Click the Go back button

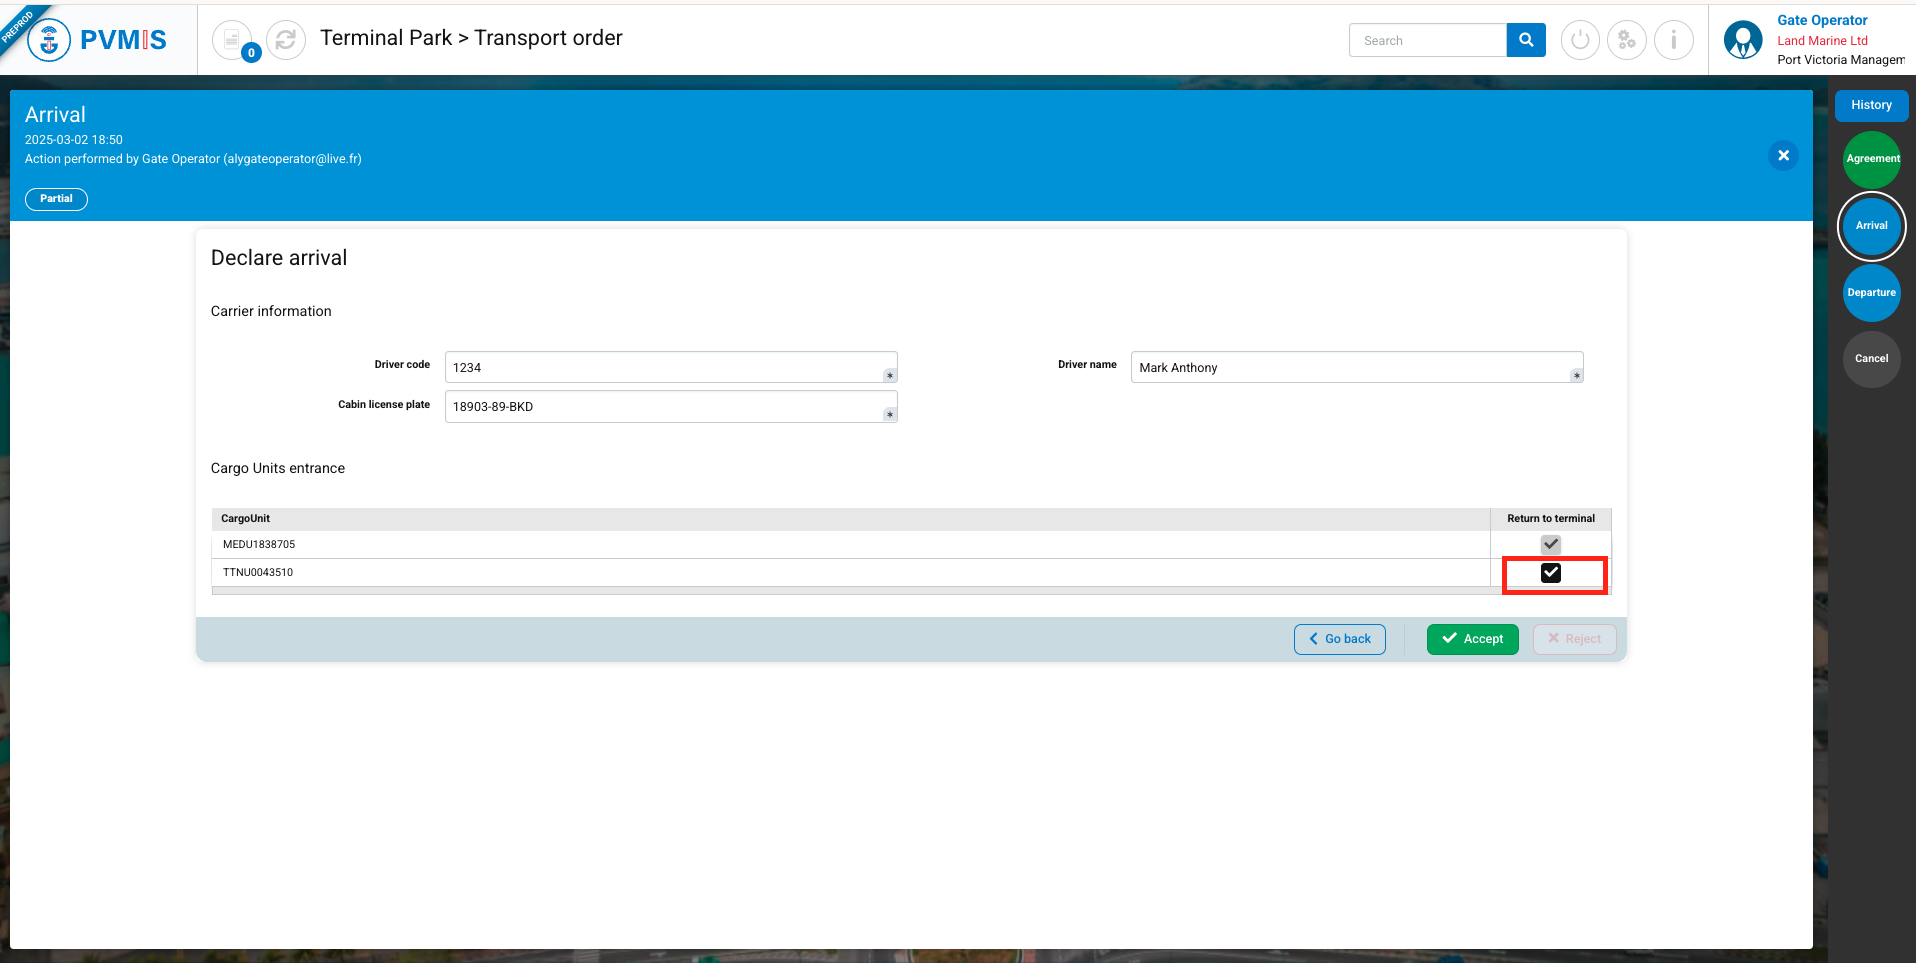tap(1339, 639)
